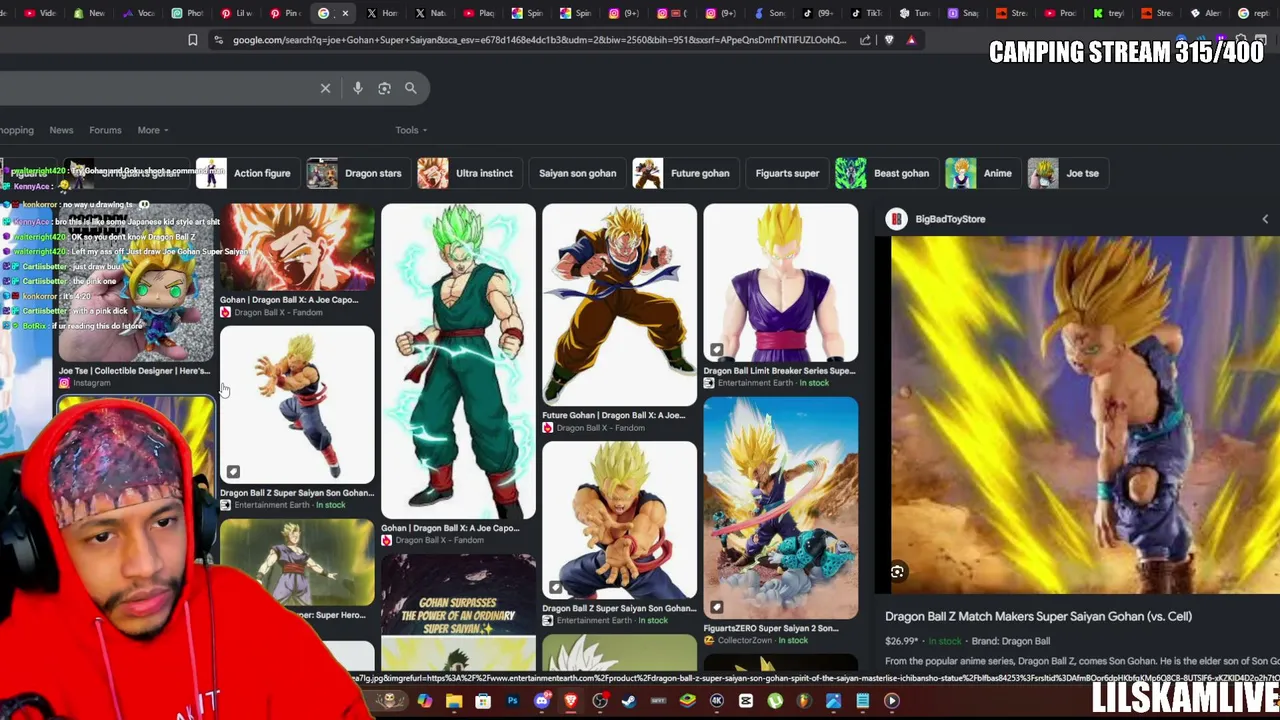Launch CapCut from the taskbar
This screenshot has height=720, width=1280.
(x=746, y=701)
